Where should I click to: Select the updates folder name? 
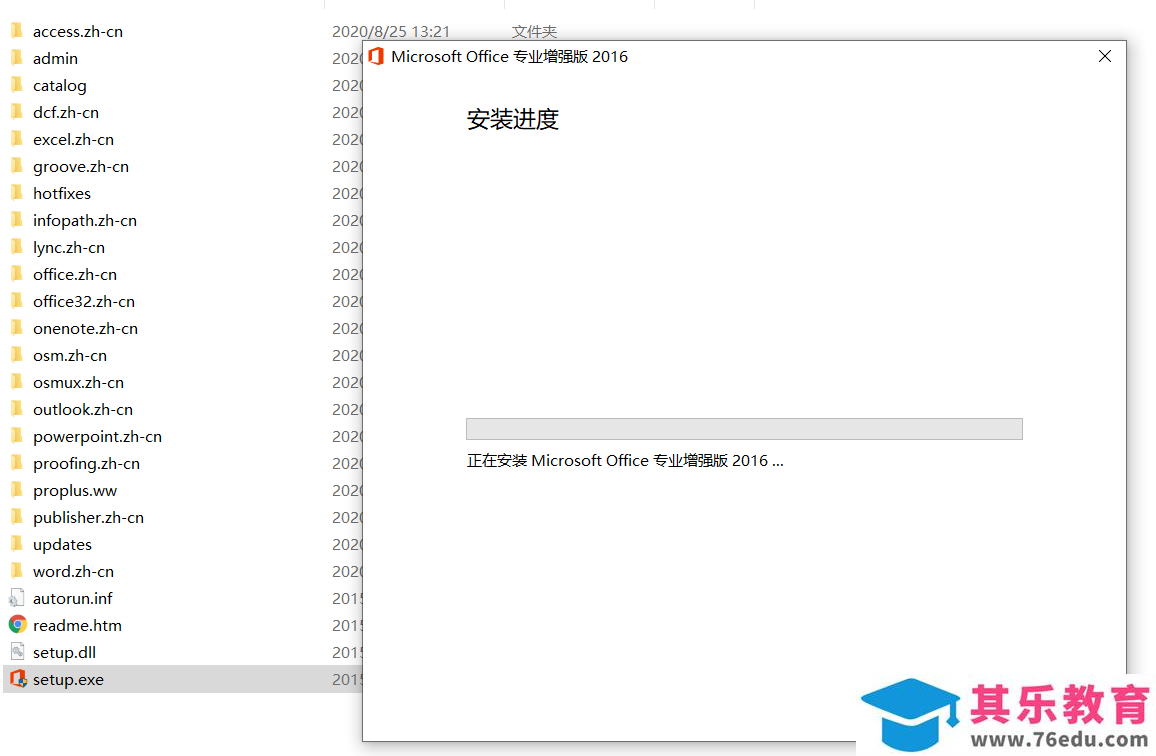click(62, 544)
